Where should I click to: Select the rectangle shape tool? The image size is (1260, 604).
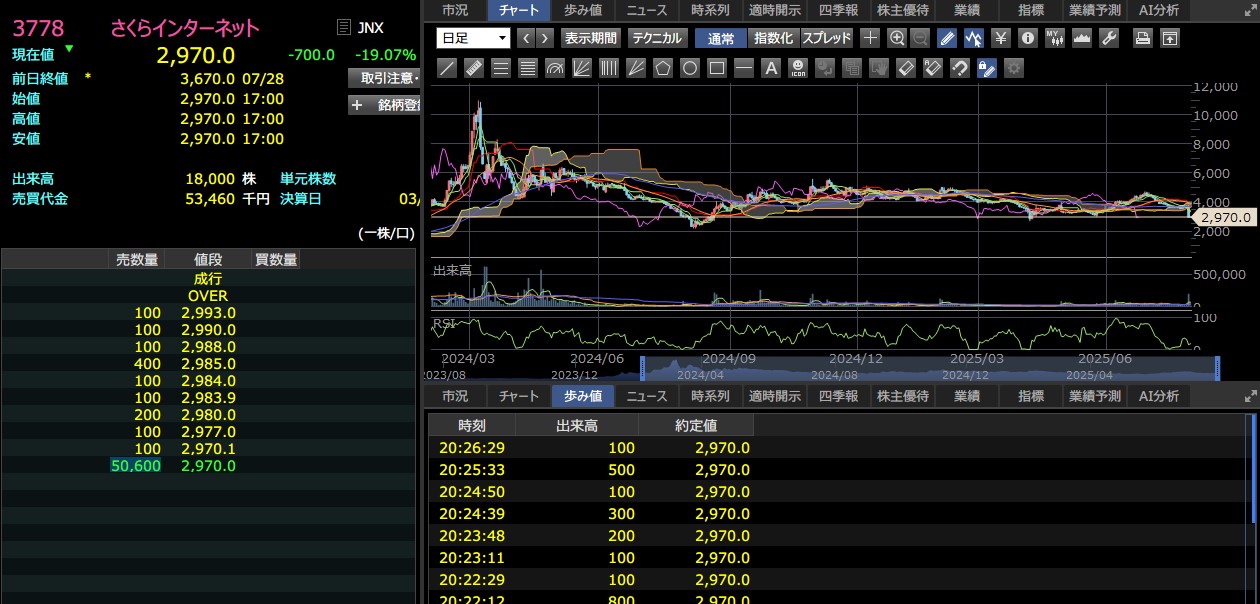[x=716, y=68]
